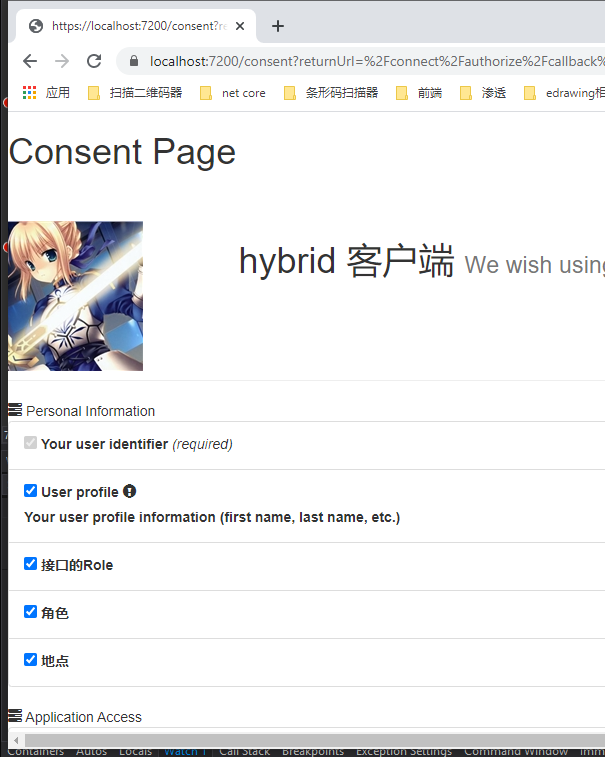
Task: Switch to the Locals tab
Action: click(135, 752)
